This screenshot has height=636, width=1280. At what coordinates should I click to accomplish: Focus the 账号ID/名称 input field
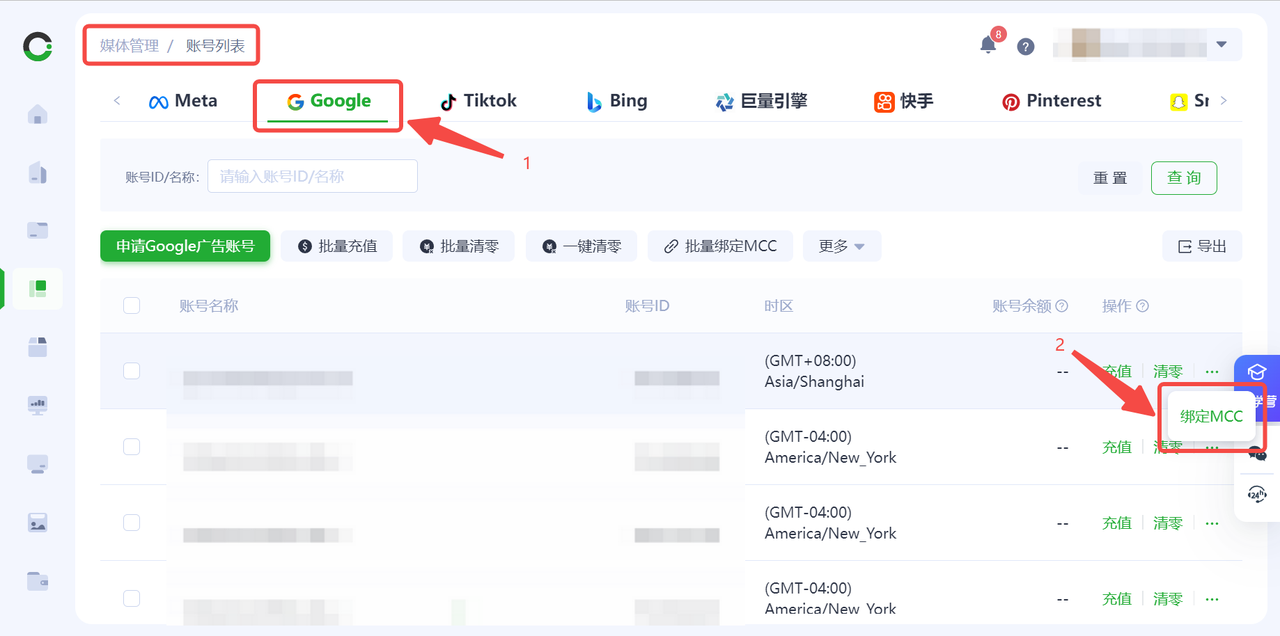point(312,176)
